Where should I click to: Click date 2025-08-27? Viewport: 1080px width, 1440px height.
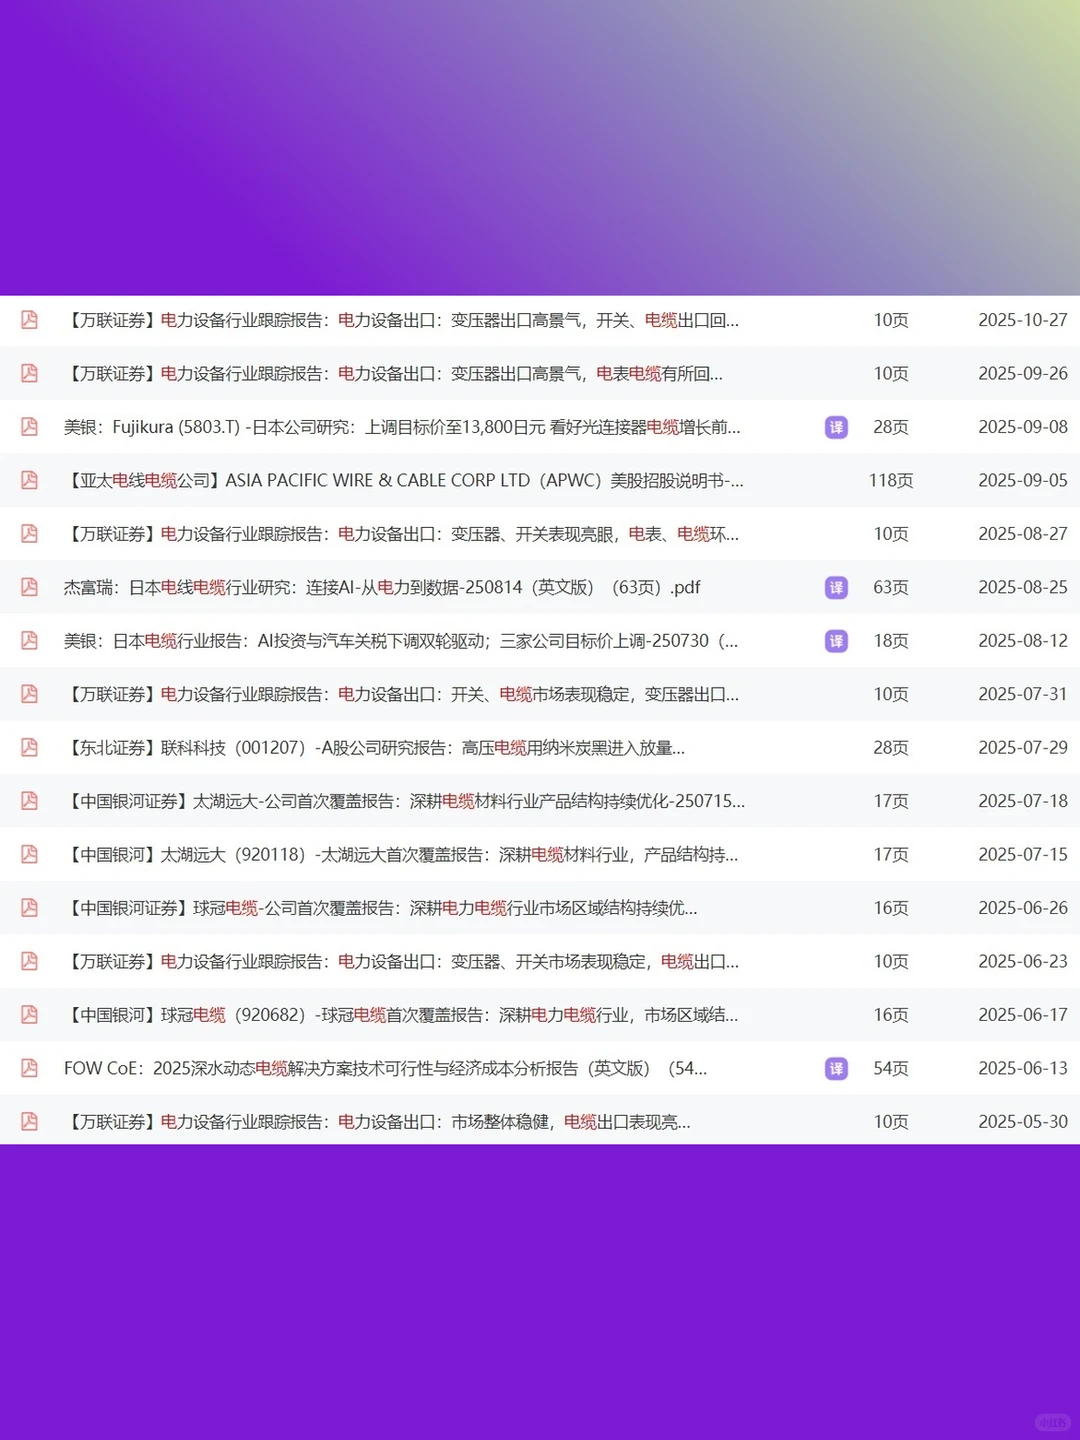coord(1023,534)
